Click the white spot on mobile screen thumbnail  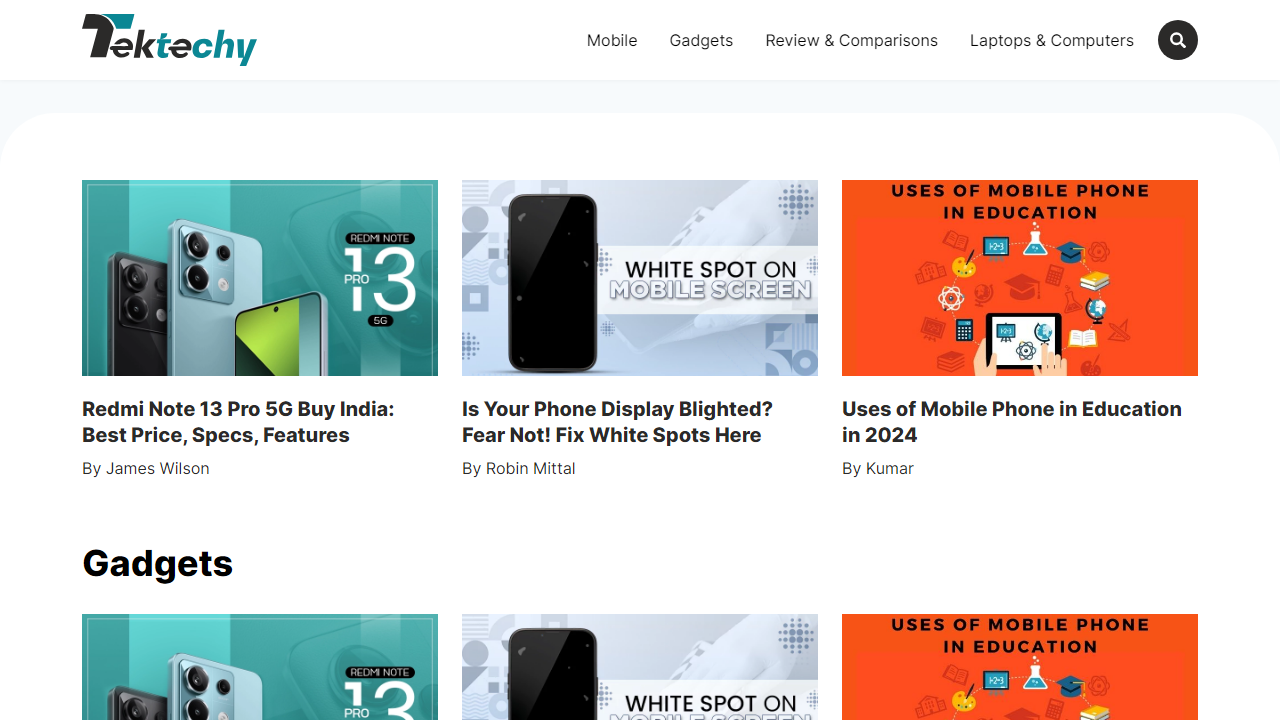(639, 278)
